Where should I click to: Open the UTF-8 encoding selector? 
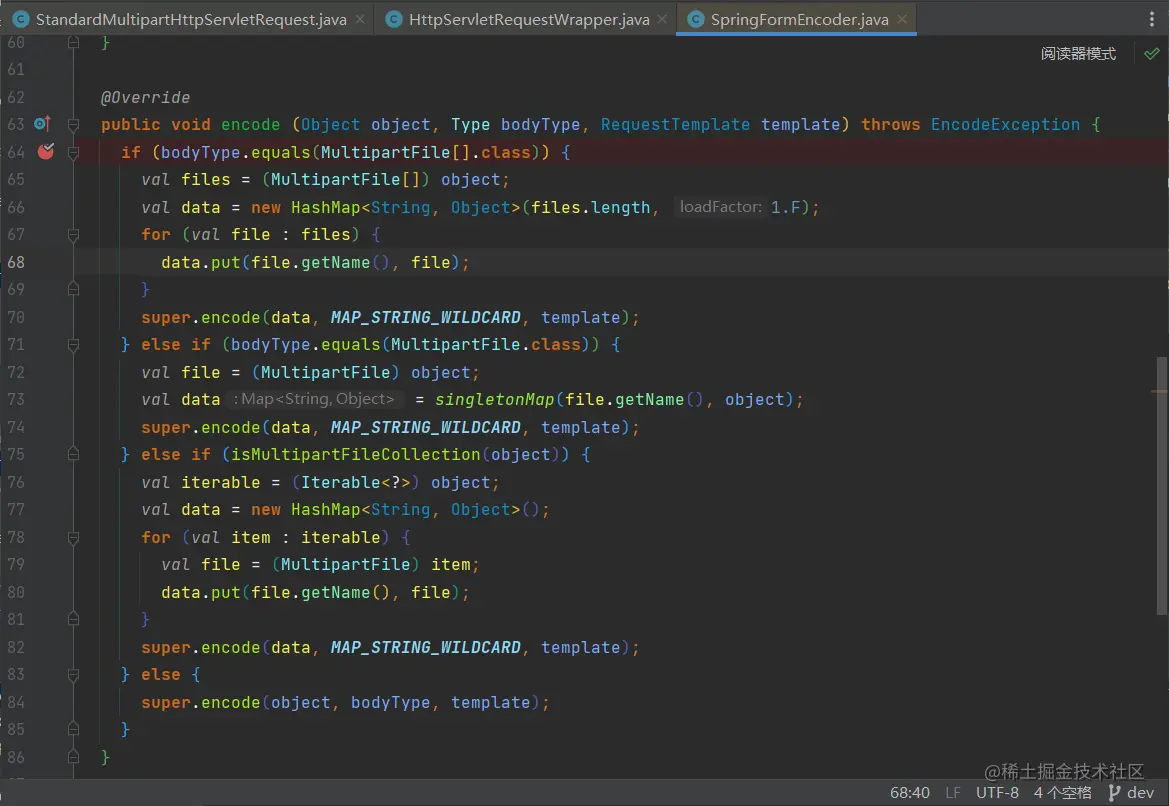[997, 793]
